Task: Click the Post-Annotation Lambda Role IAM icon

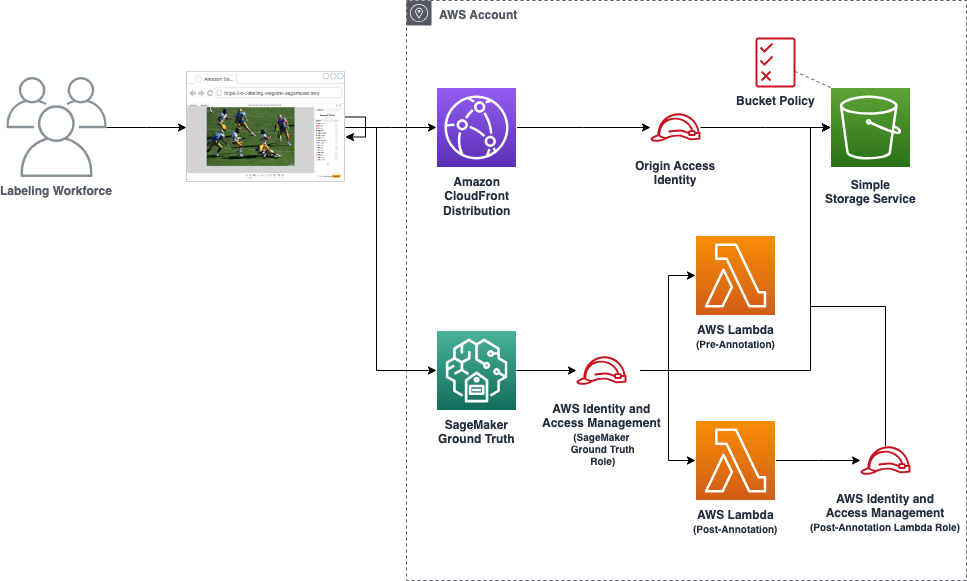Action: coord(886,461)
